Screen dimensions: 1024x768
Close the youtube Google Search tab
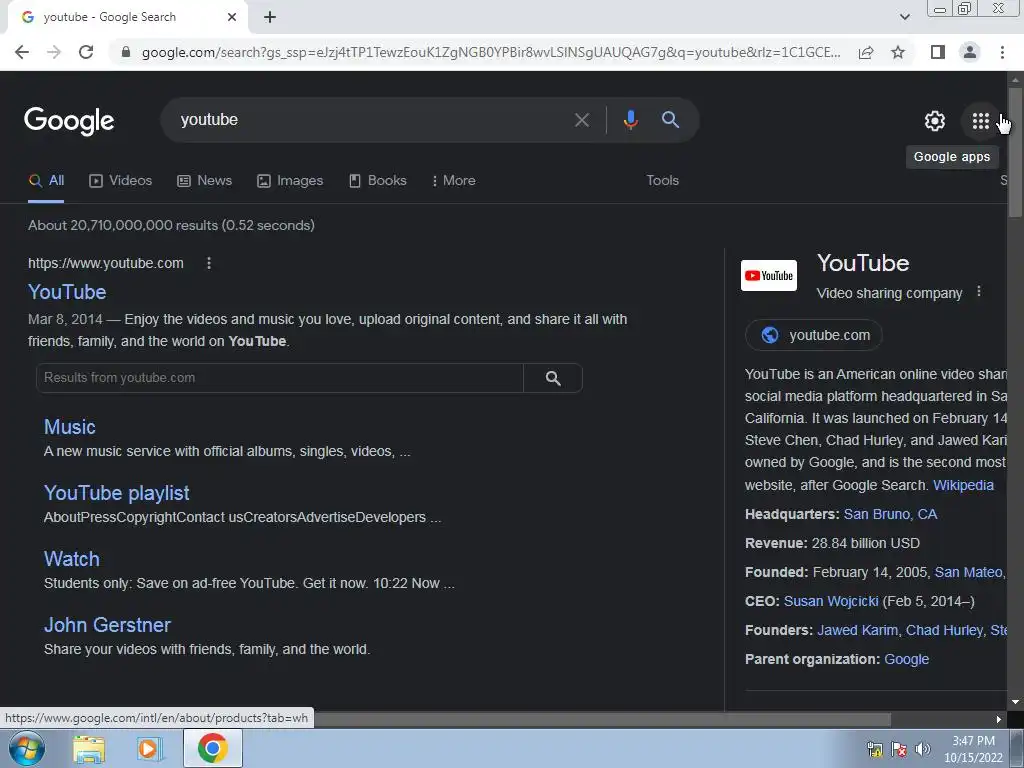click(x=232, y=17)
